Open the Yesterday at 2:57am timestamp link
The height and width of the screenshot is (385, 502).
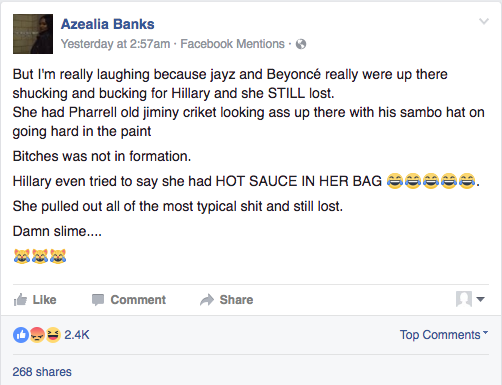pos(115,44)
